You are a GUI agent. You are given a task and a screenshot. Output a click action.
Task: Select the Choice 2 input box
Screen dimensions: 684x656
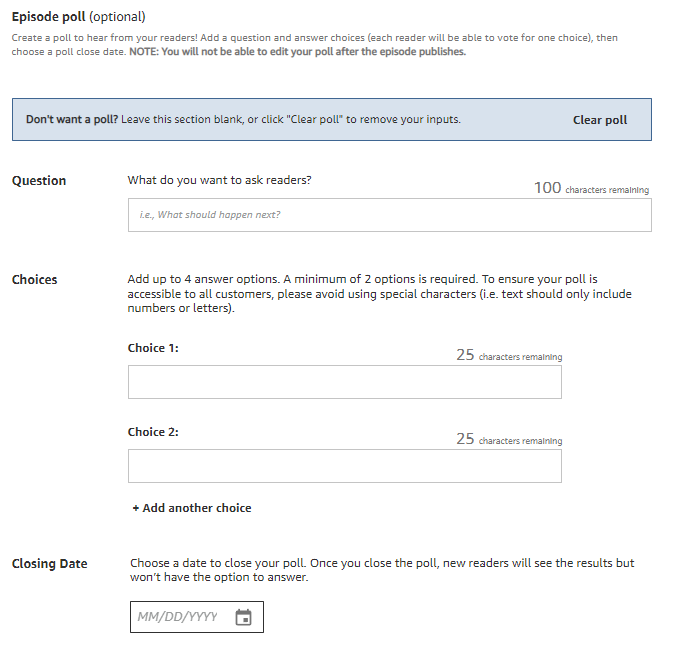pyautogui.click(x=344, y=466)
